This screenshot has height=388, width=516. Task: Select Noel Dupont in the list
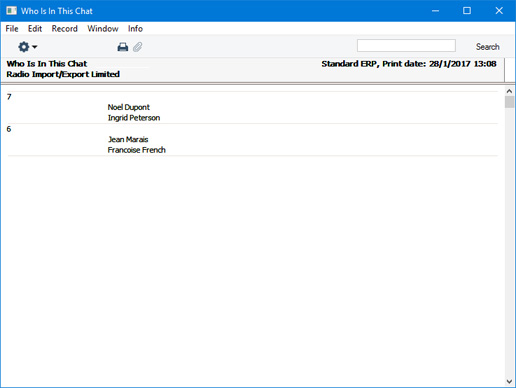(x=129, y=107)
